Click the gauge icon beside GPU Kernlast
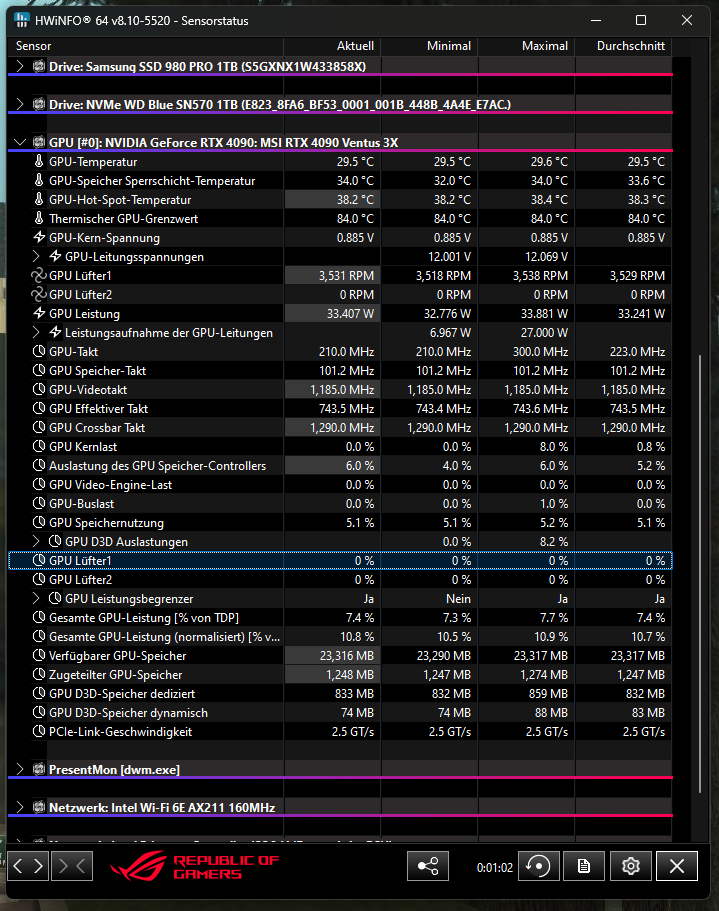Image resolution: width=719 pixels, height=911 pixels. pyautogui.click(x=39, y=446)
